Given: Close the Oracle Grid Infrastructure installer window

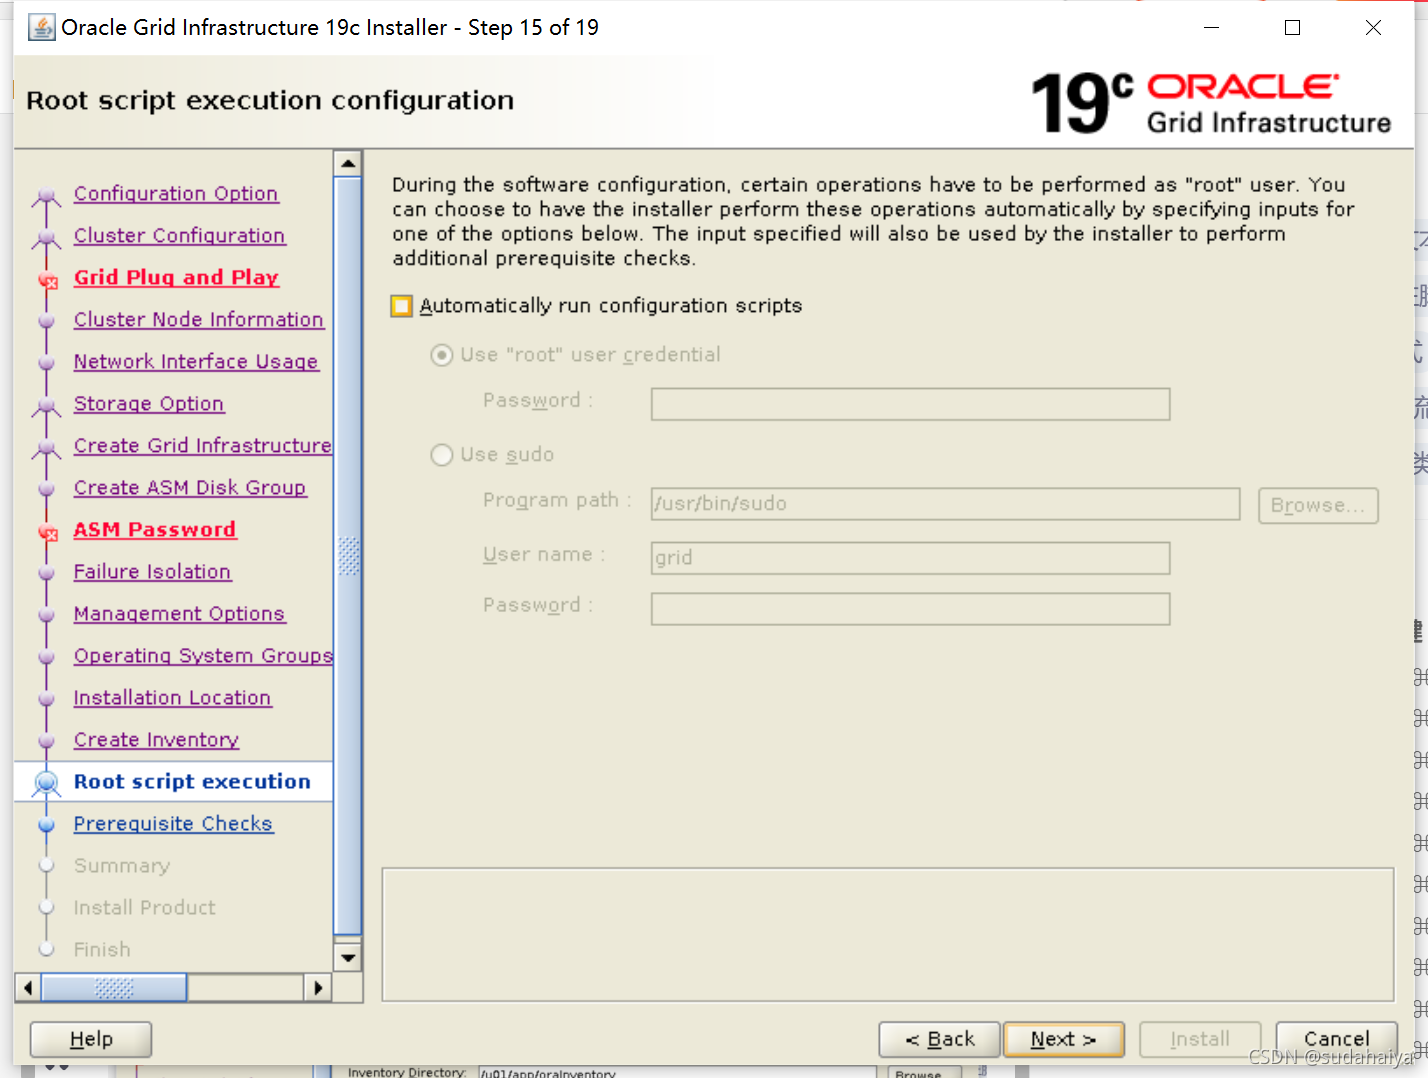Looking at the screenshot, I should (1373, 28).
